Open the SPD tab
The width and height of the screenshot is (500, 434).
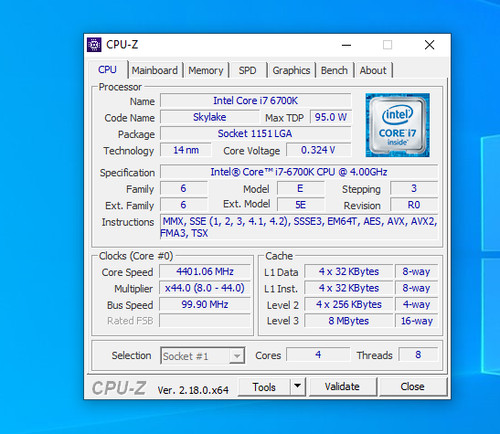[x=247, y=70]
